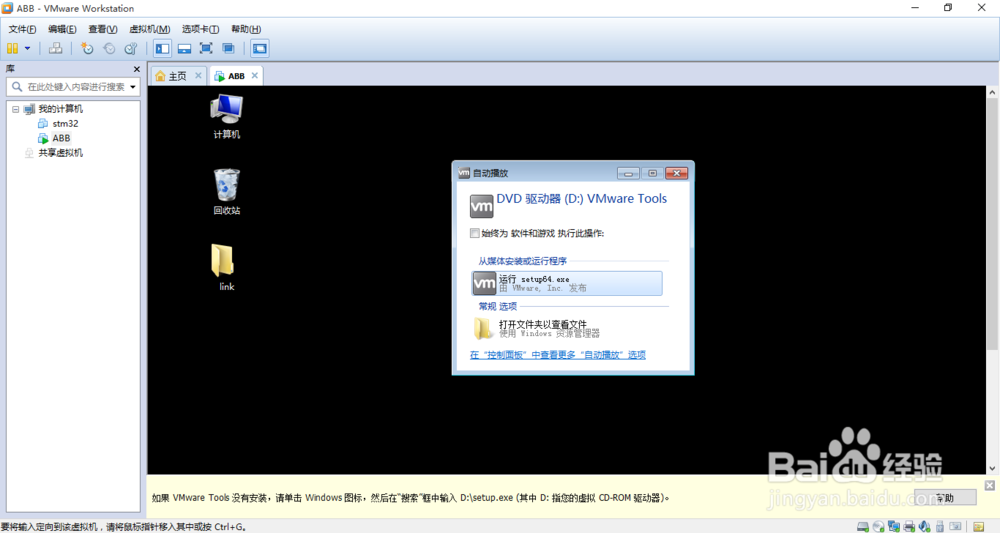Screen dimensions: 1000x533
Task: Open the control panel AutoPlay options link
Action: 558,355
